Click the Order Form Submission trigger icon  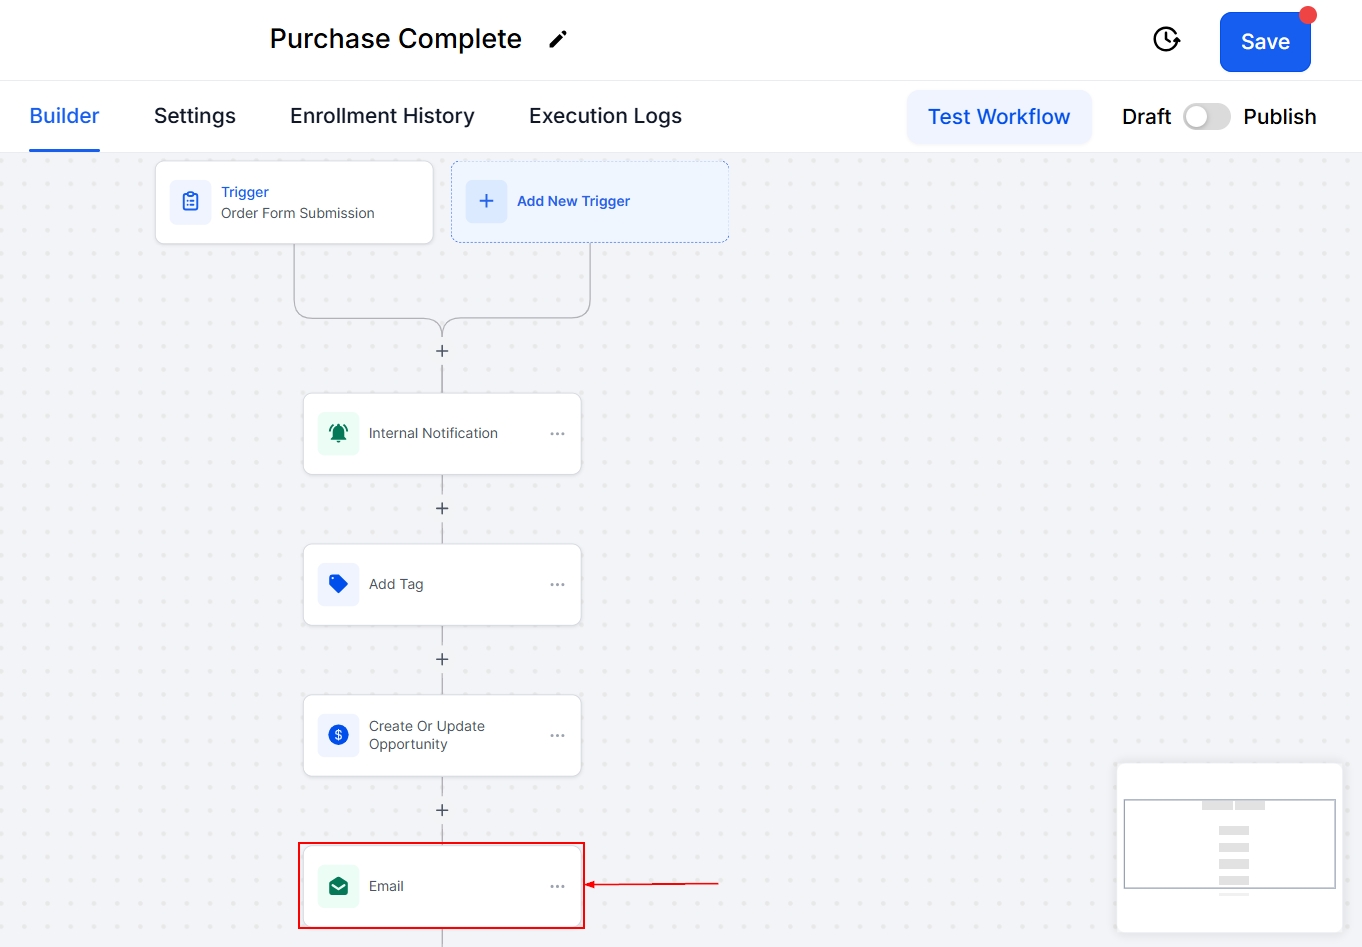click(190, 202)
